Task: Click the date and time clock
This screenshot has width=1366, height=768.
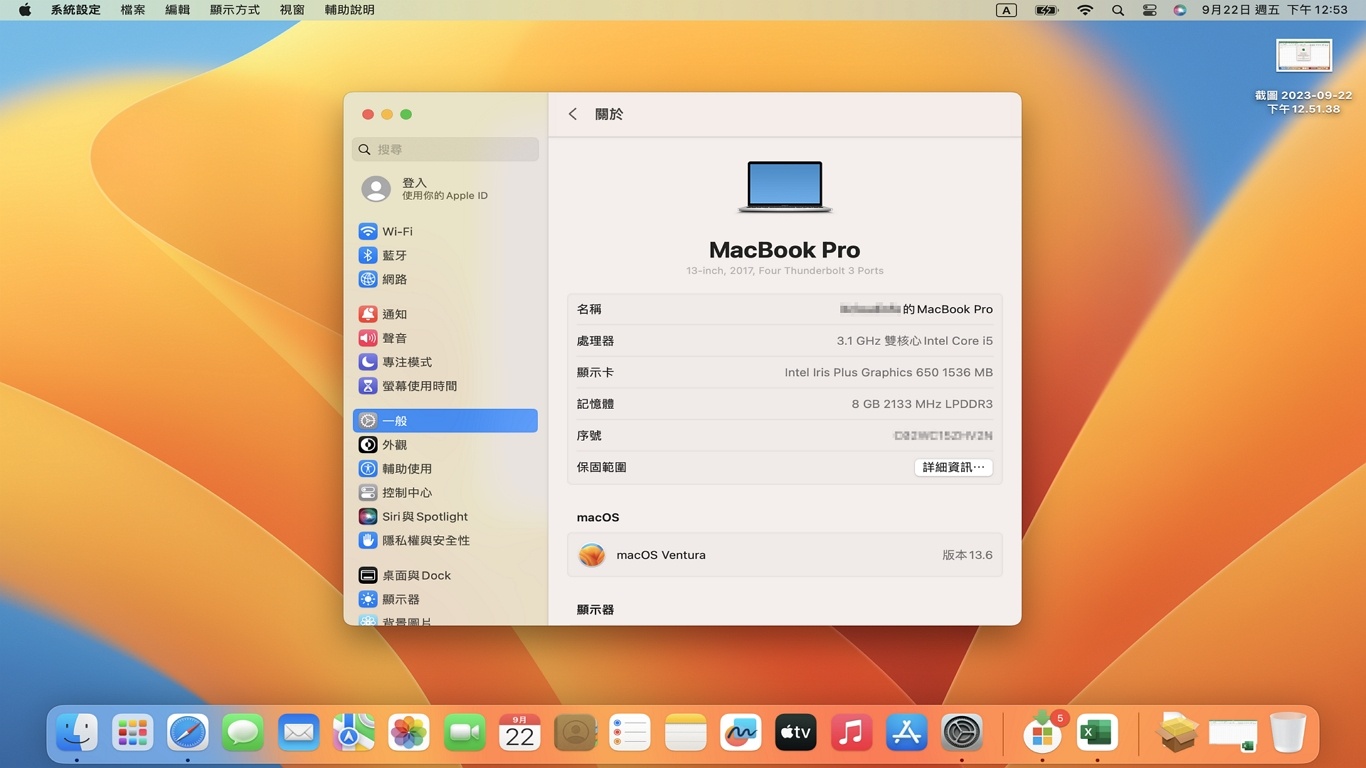Action: pyautogui.click(x=1274, y=10)
